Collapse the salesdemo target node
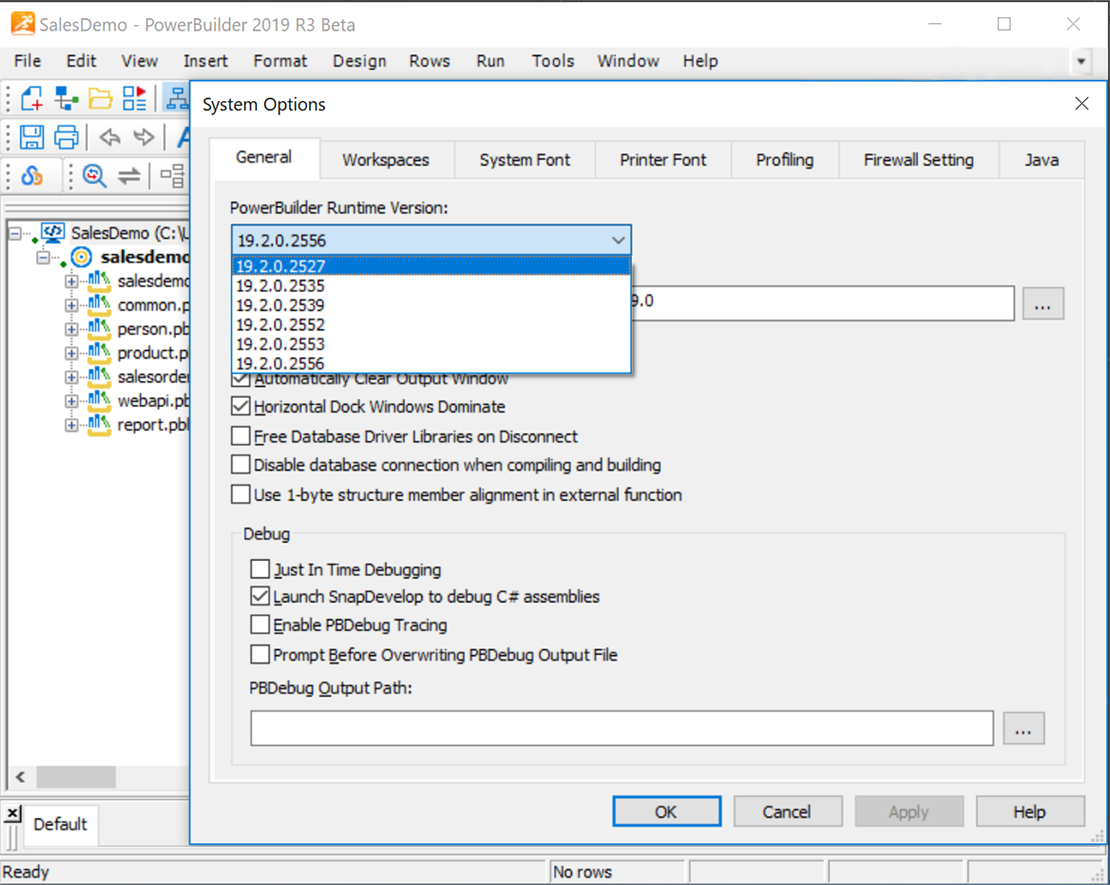The width and height of the screenshot is (1110, 885). point(43,257)
